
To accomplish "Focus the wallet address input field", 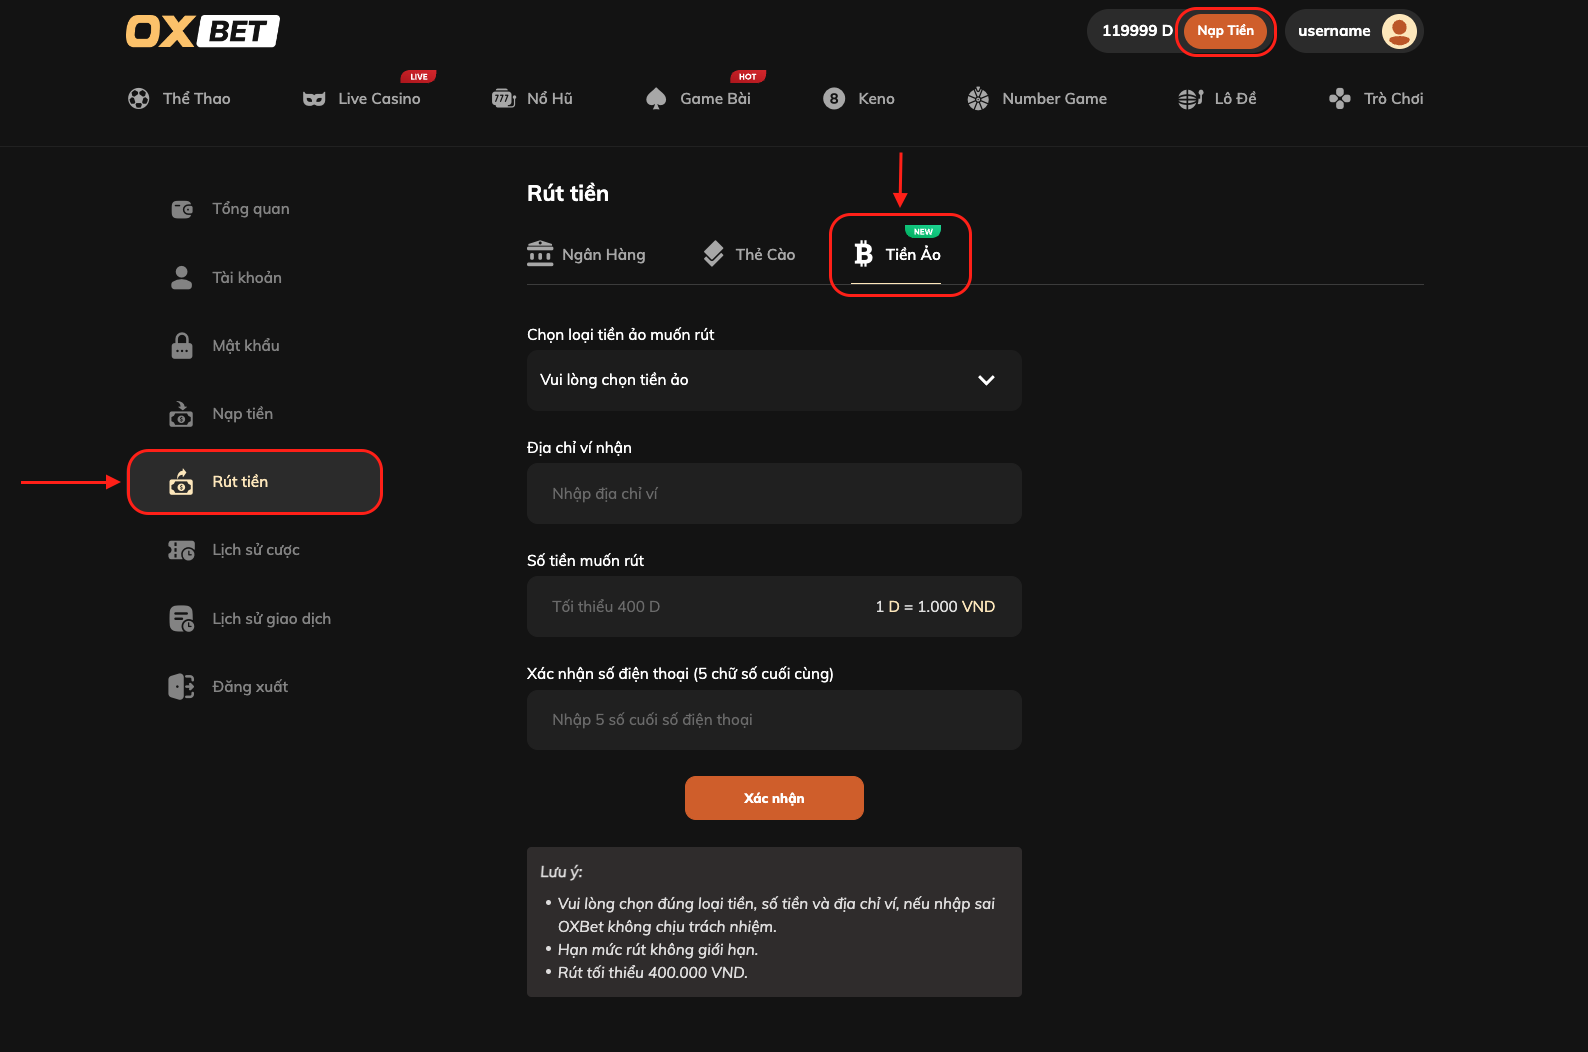I will 774,493.
